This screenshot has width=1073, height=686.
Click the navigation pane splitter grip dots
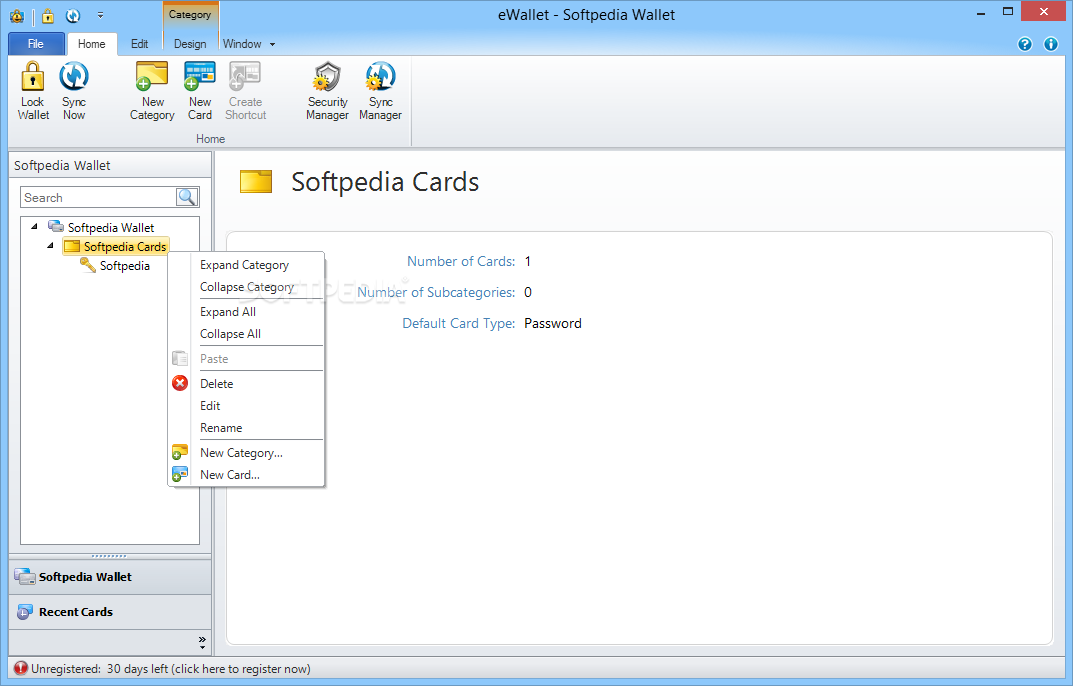coord(109,556)
